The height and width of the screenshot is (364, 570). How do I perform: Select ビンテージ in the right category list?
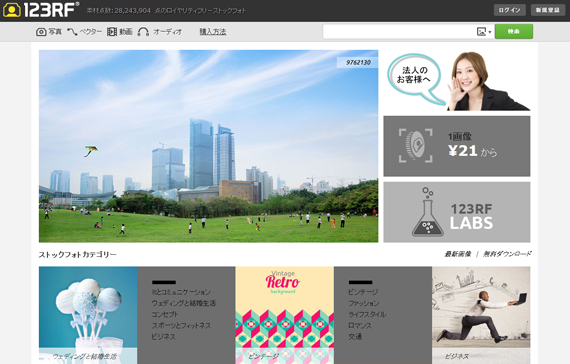[x=363, y=292]
